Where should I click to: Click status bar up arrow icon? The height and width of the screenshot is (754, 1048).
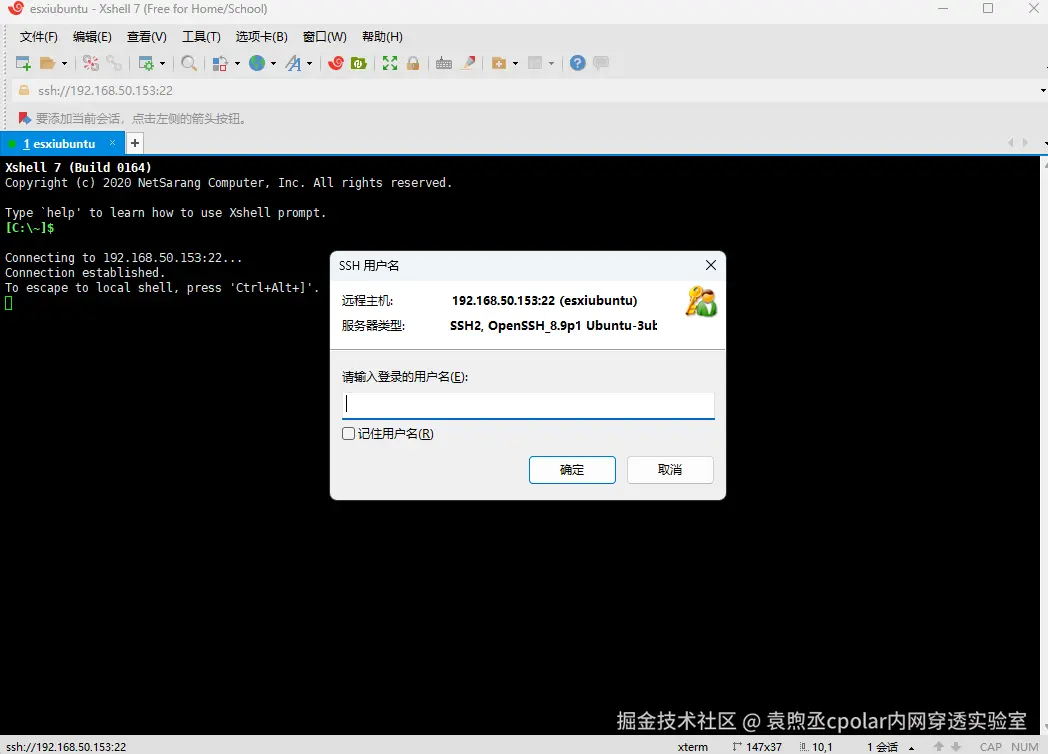pyautogui.click(x=938, y=747)
